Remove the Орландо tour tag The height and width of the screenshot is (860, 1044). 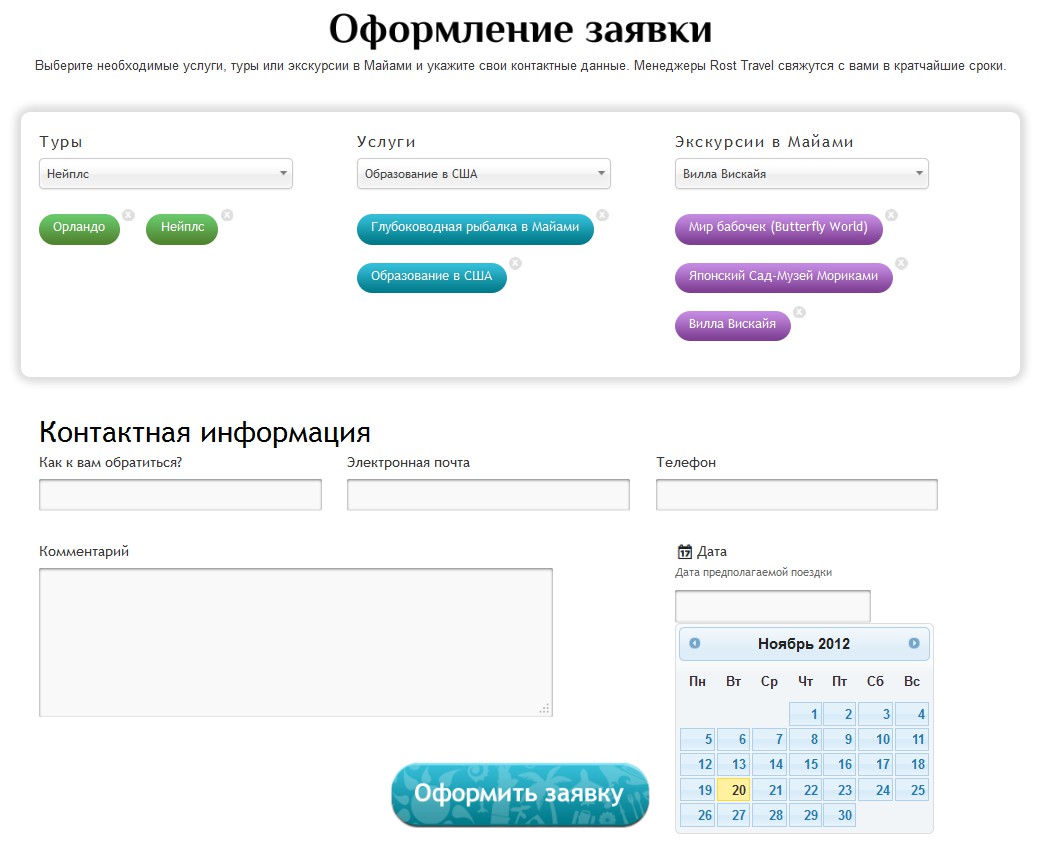point(129,215)
